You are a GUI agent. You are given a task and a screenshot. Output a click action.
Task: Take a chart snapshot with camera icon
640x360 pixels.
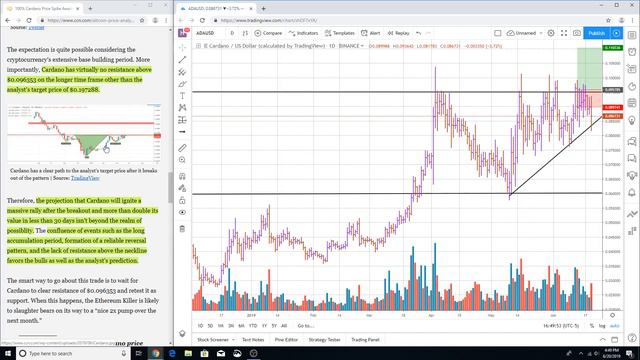click(576, 33)
